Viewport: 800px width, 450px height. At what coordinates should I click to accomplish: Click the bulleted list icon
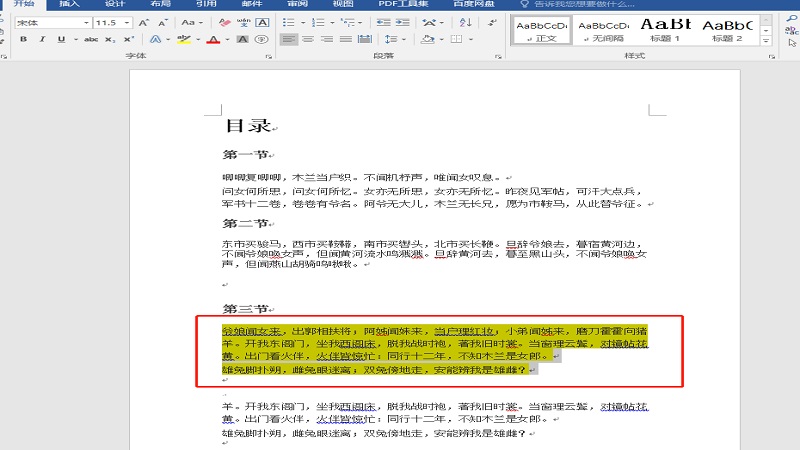click(x=287, y=22)
